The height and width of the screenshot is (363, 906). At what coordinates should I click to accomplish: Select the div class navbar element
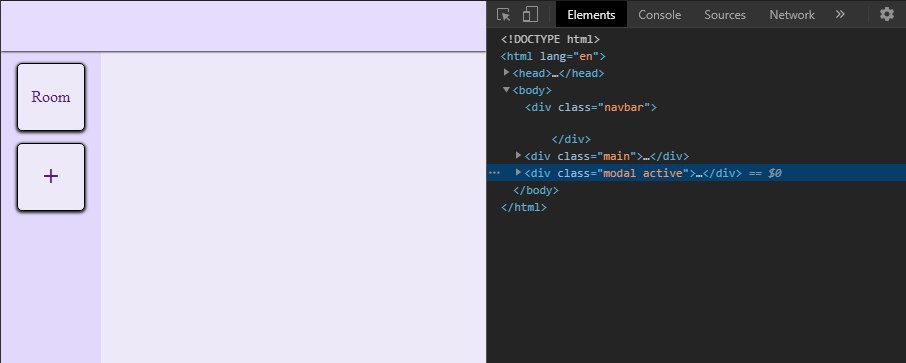coord(591,108)
